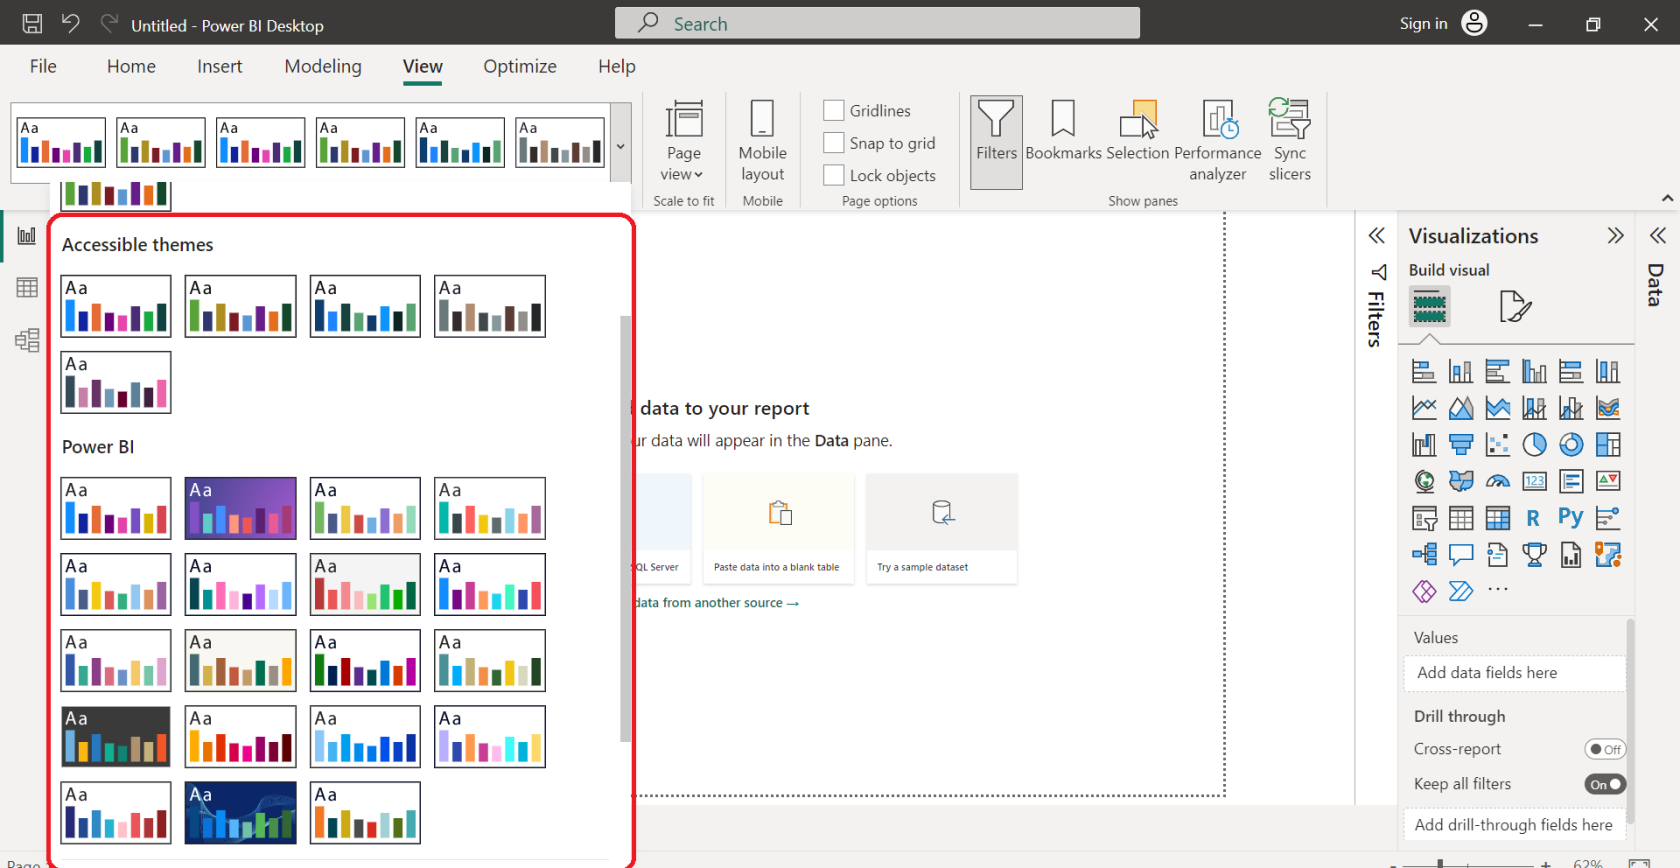
Task: Check the Lock objects option
Action: (834, 175)
